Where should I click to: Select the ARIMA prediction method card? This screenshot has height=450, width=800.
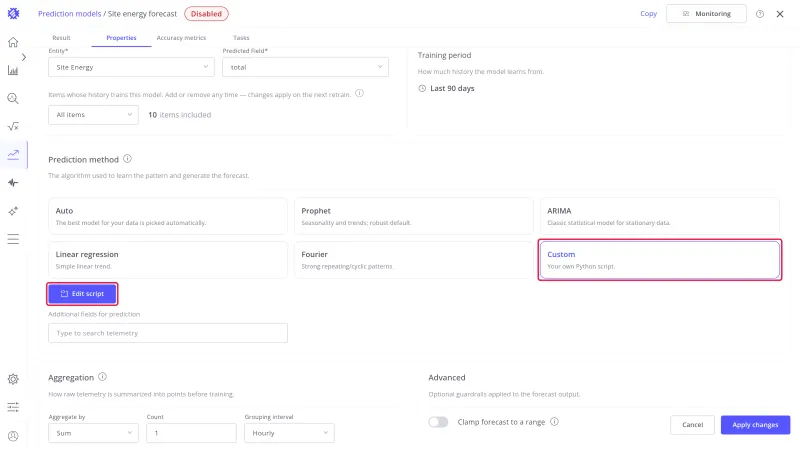[660, 216]
